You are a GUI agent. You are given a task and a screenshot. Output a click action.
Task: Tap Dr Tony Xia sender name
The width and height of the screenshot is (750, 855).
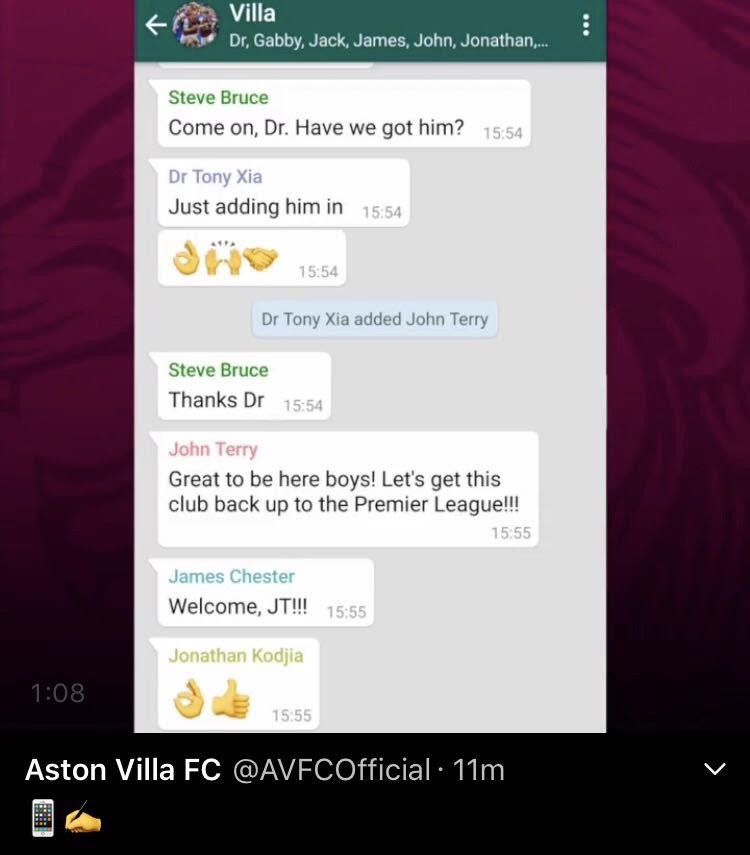(215, 177)
